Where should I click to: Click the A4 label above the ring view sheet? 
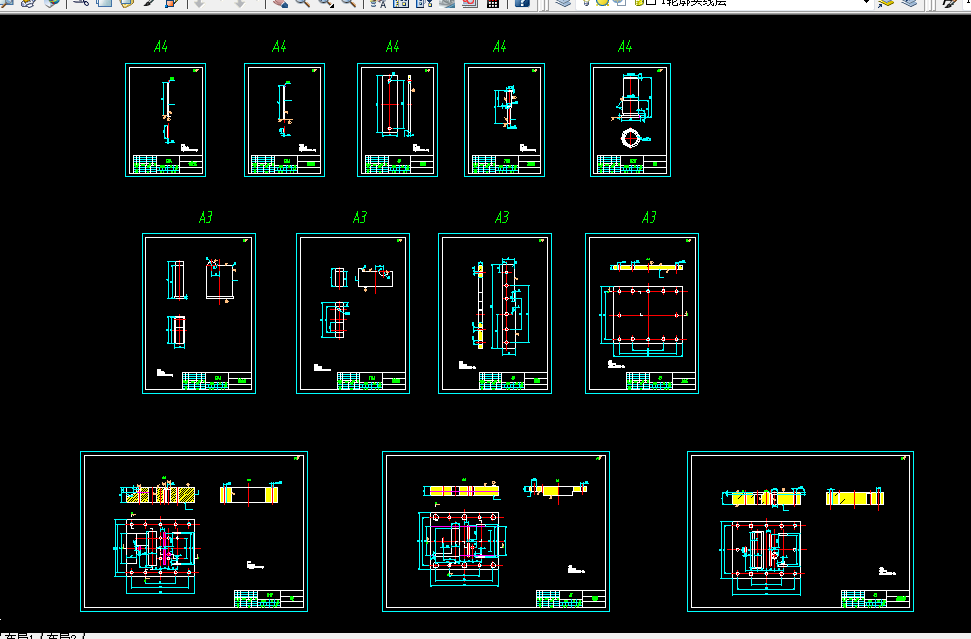[x=625, y=46]
